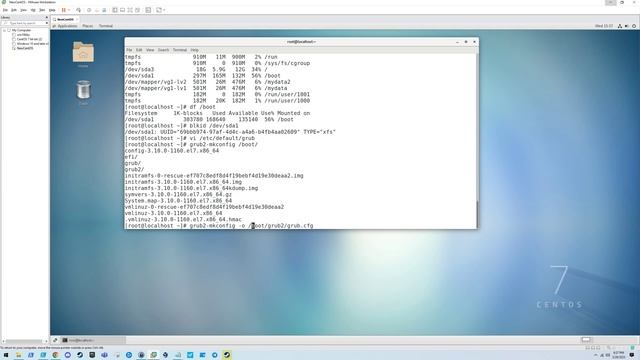
Task: Open File Explorer from Windows taskbar
Action: [x=18, y=355]
